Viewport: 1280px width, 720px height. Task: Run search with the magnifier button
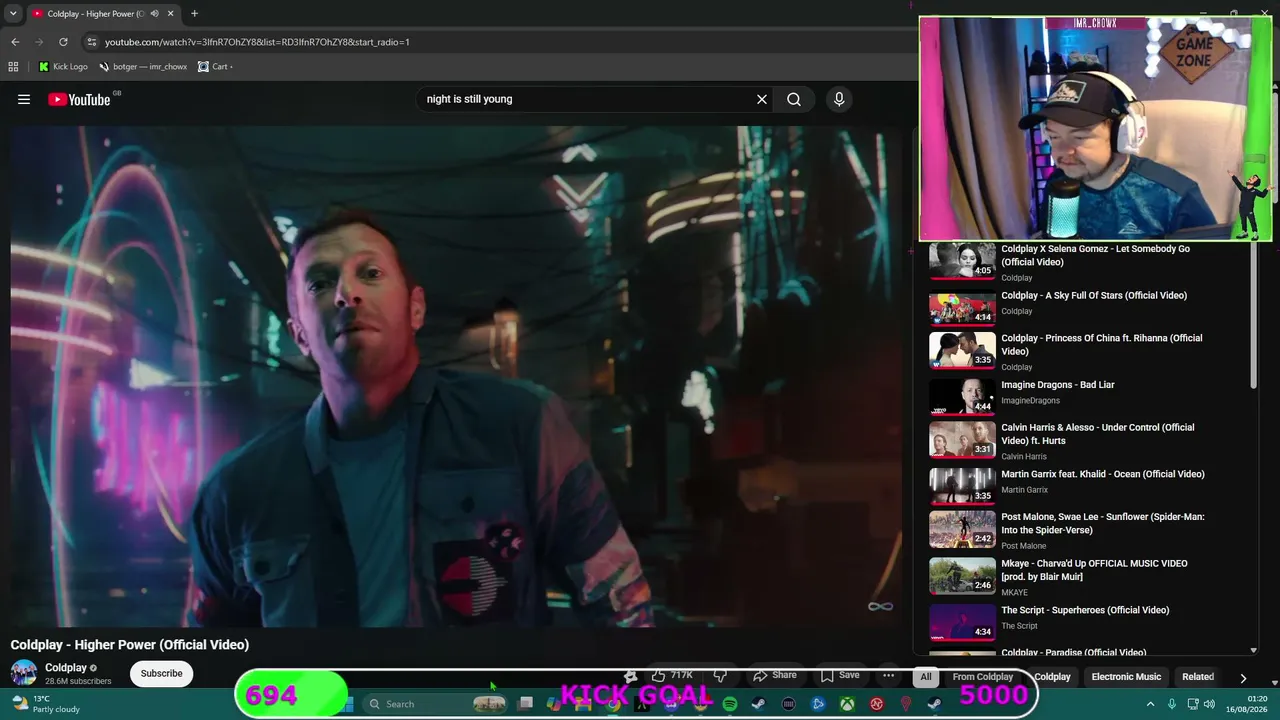[x=794, y=99]
